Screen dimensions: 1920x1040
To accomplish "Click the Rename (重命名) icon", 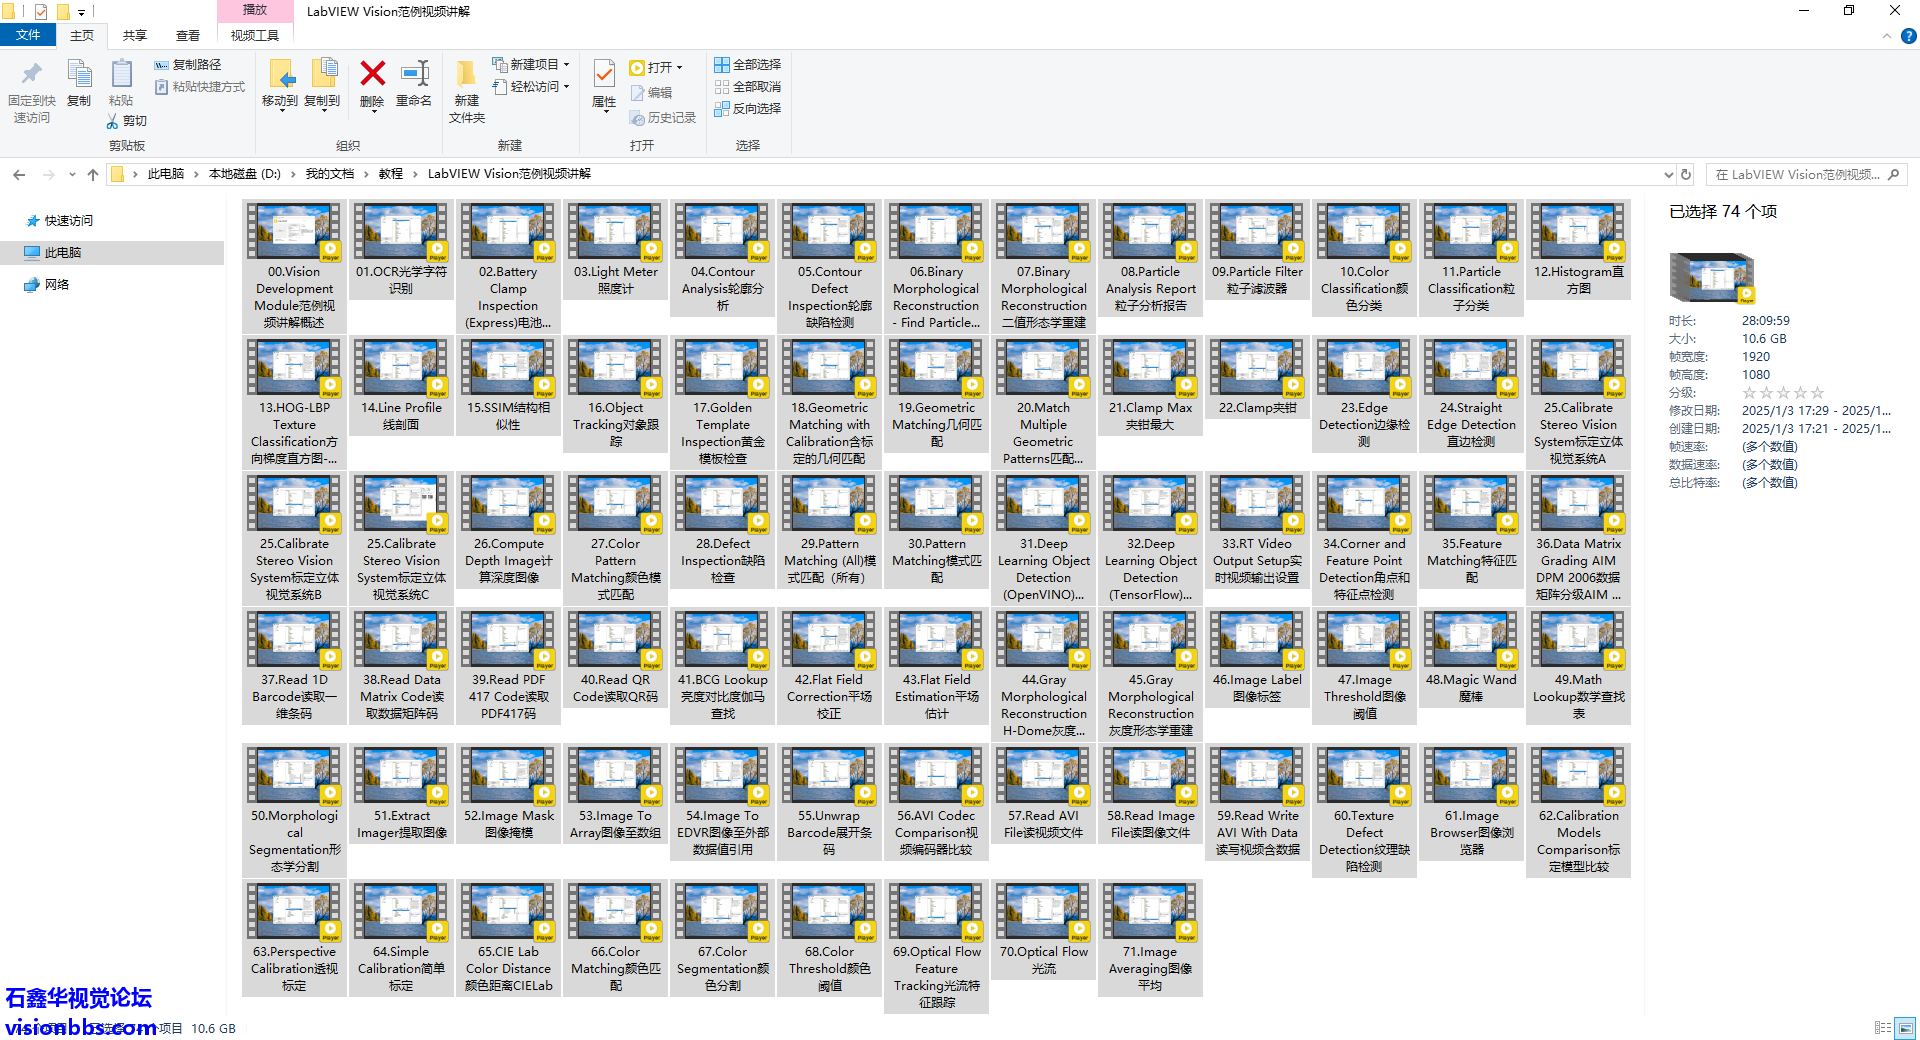I will pyautogui.click(x=414, y=75).
